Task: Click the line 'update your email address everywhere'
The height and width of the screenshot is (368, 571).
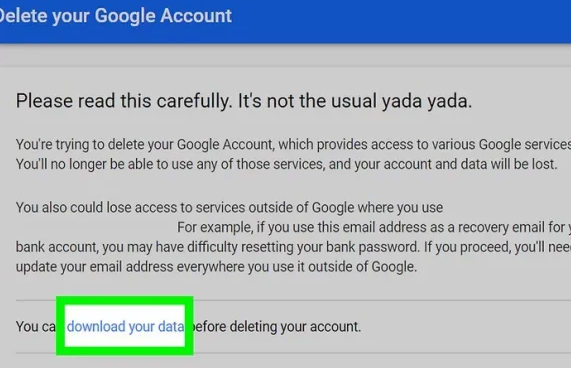Action: pos(216,267)
